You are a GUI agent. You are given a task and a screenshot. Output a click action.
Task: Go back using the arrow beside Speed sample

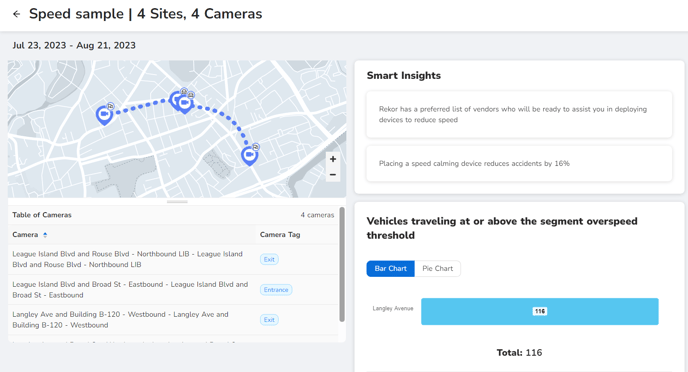tap(17, 14)
